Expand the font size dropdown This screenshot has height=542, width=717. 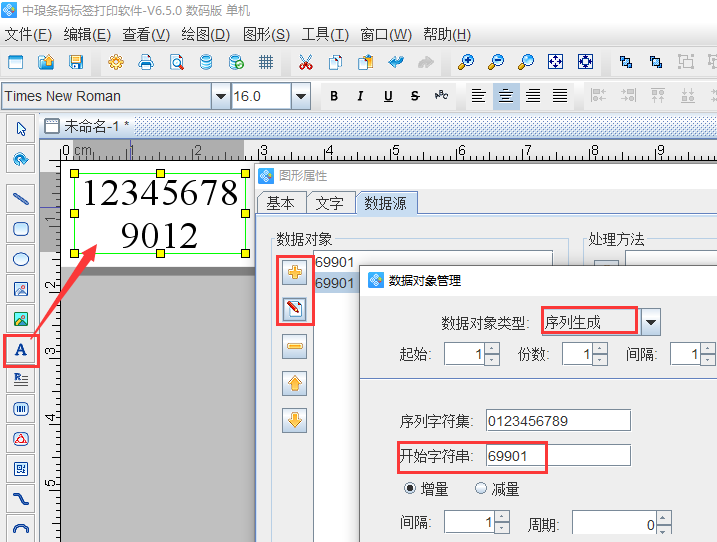[x=301, y=96]
